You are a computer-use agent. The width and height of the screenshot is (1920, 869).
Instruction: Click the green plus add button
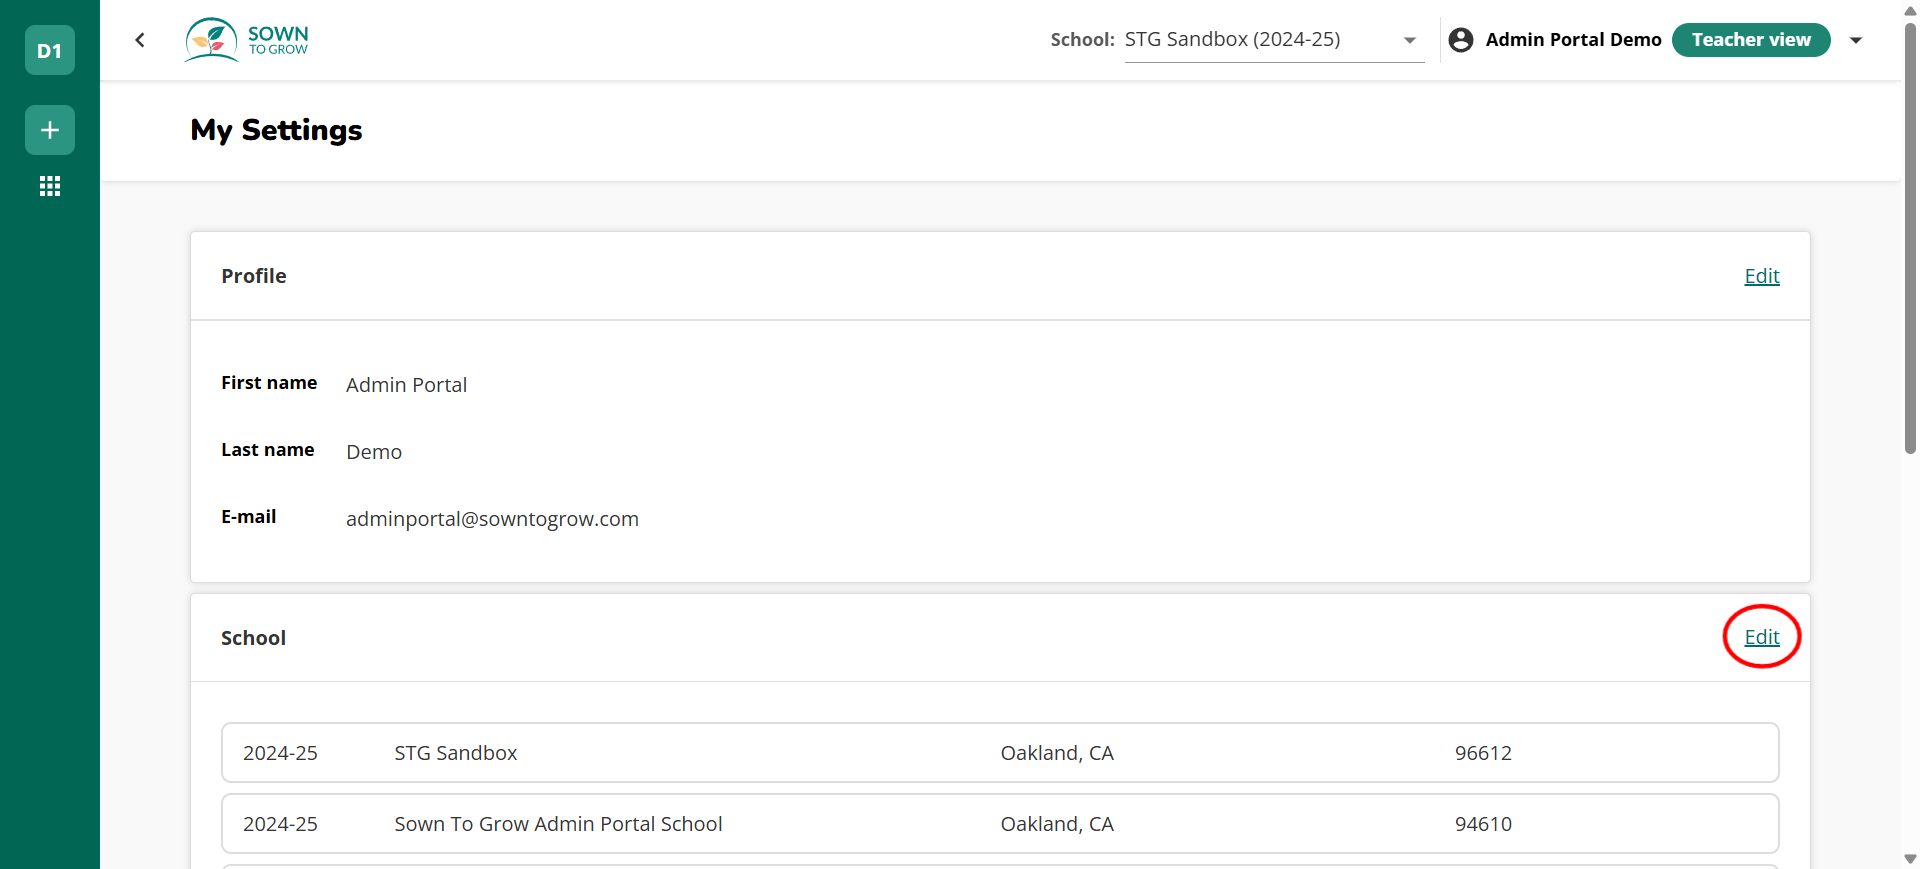click(x=49, y=130)
